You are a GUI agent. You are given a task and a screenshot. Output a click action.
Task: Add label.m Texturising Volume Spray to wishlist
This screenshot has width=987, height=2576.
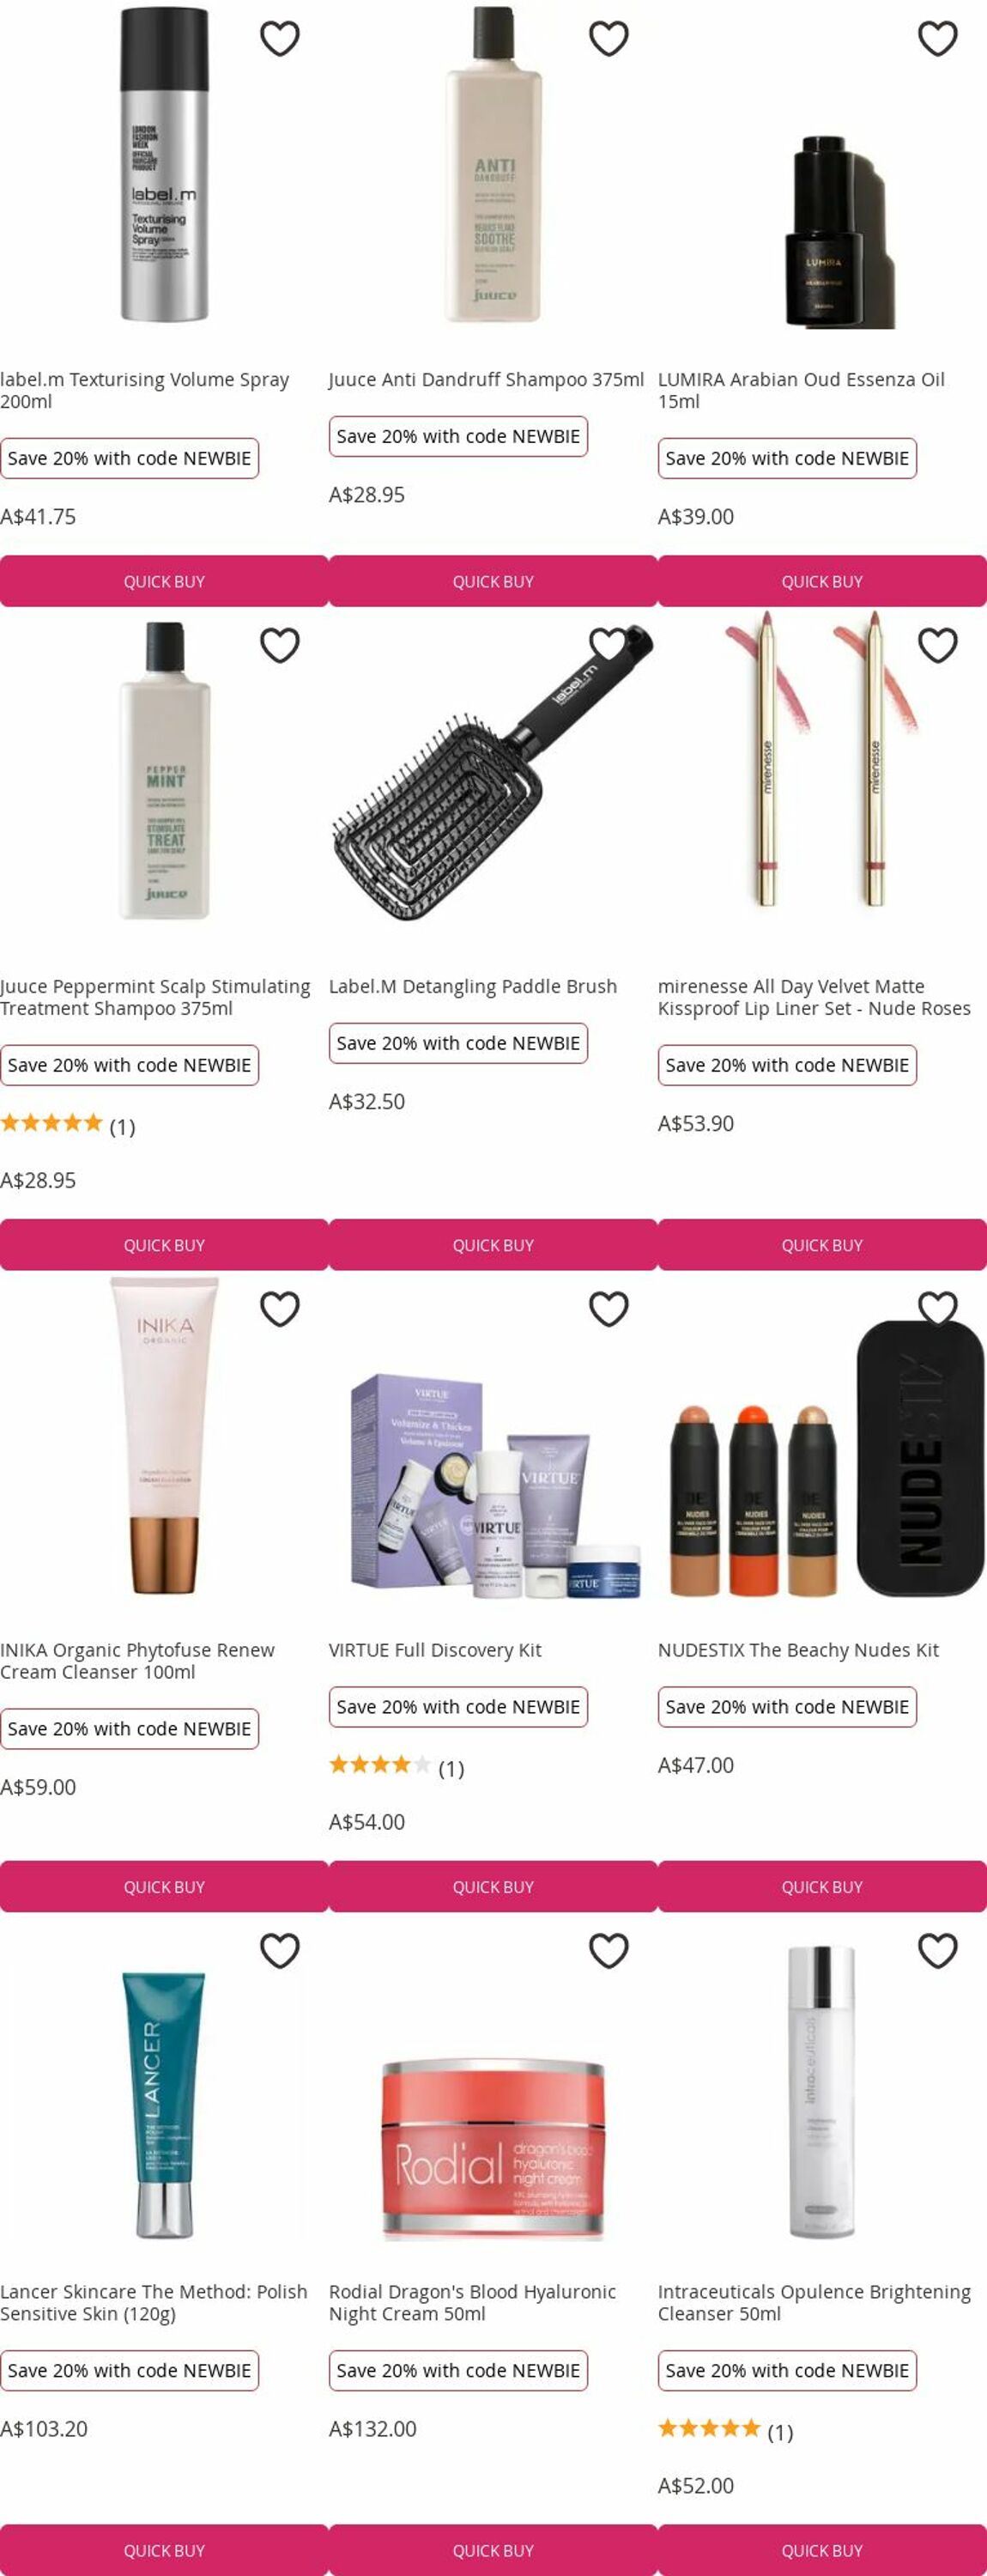pos(280,39)
